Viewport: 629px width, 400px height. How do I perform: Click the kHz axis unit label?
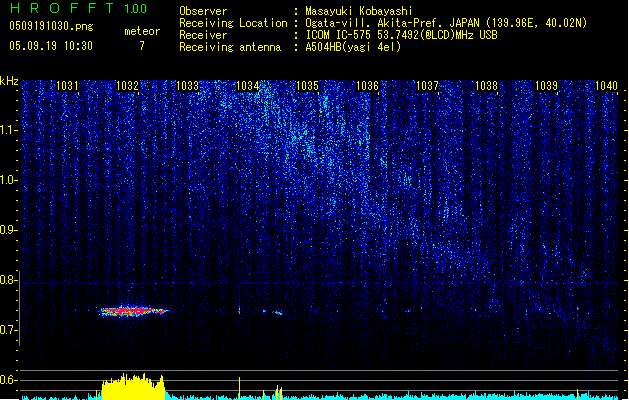[9, 81]
